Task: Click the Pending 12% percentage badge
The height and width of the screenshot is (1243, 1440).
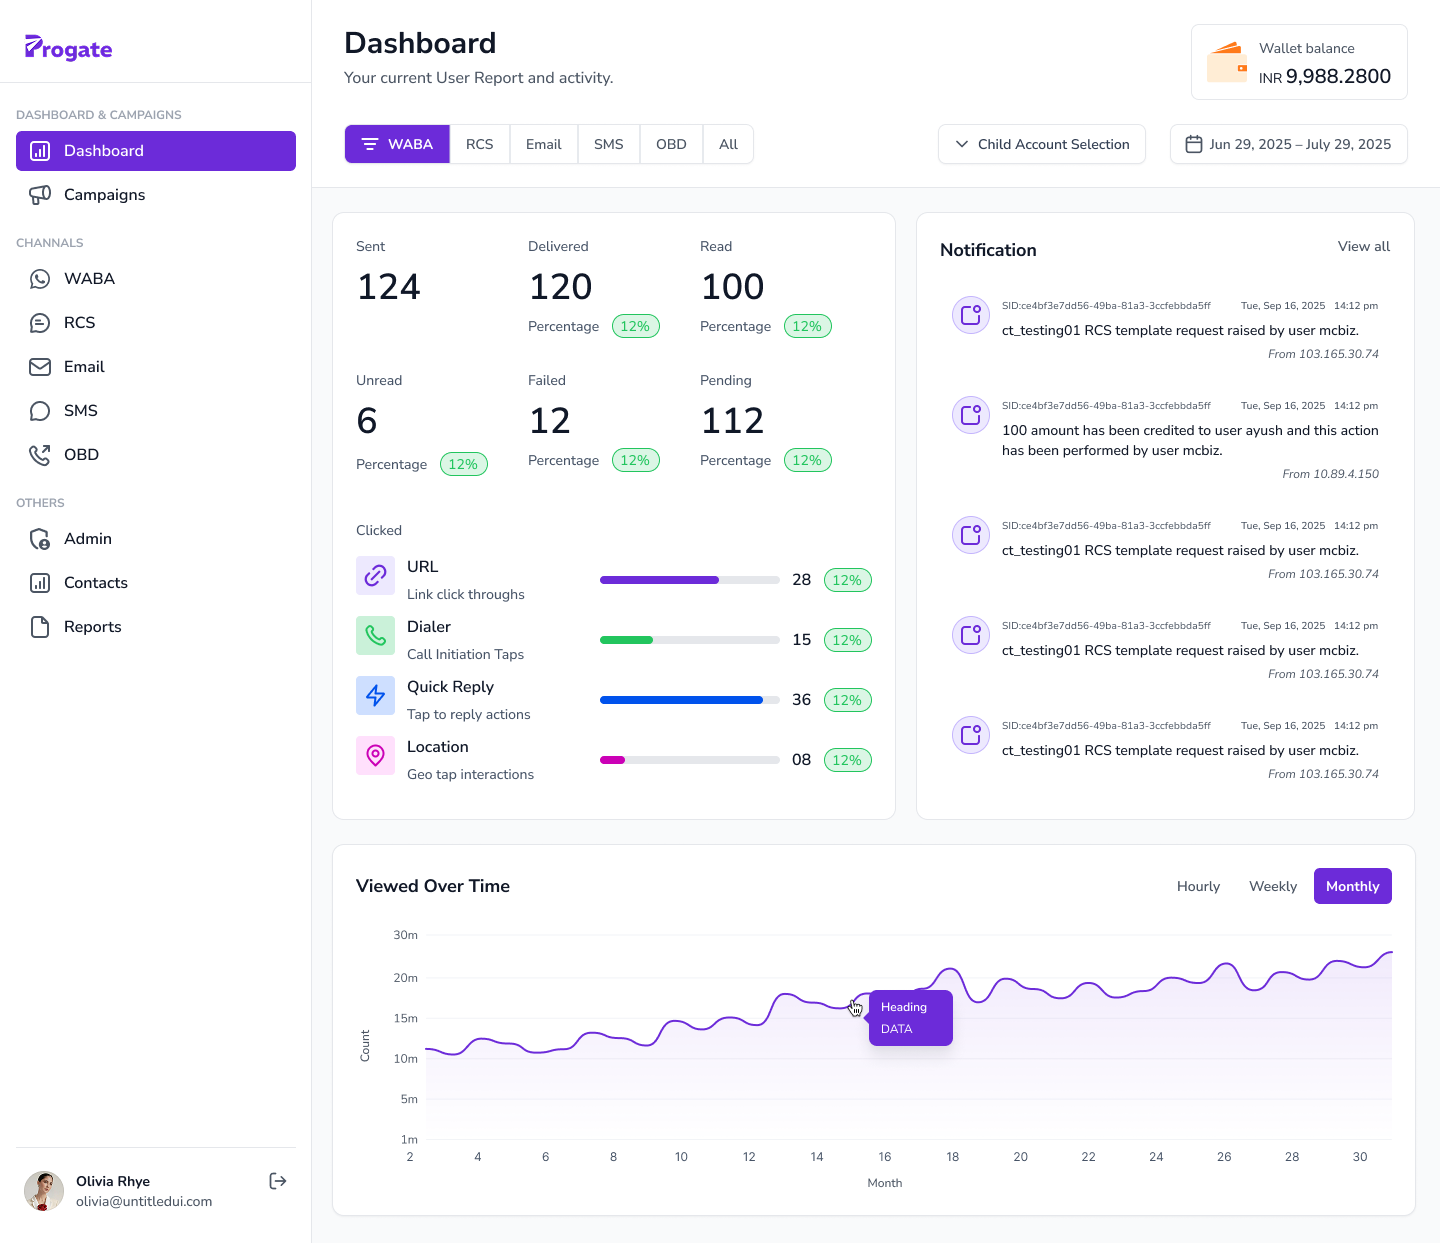Action: [x=808, y=460]
